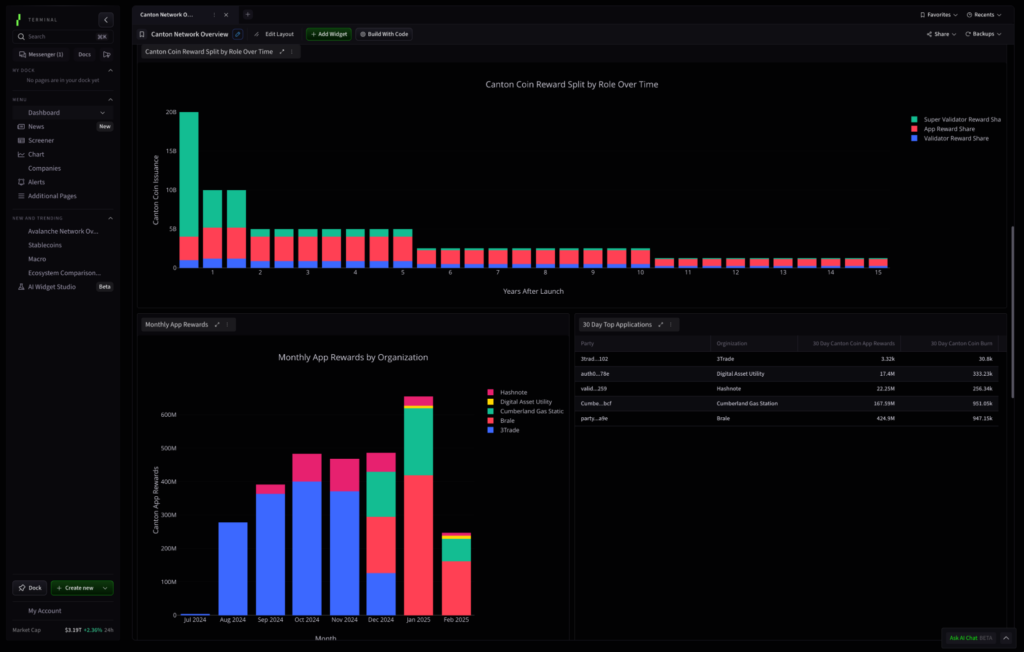This screenshot has height=652, width=1024.
Task: Click the Screener icon in the sidebar
Action: (21, 140)
